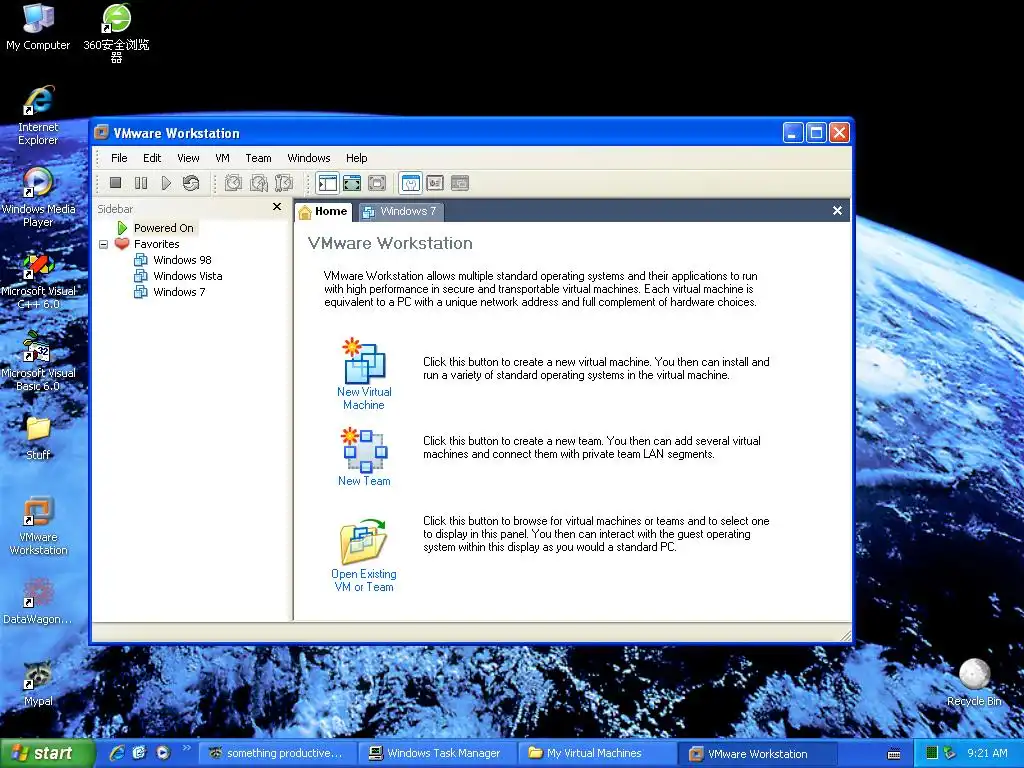Open the File menu
The width and height of the screenshot is (1024, 768).
point(119,158)
